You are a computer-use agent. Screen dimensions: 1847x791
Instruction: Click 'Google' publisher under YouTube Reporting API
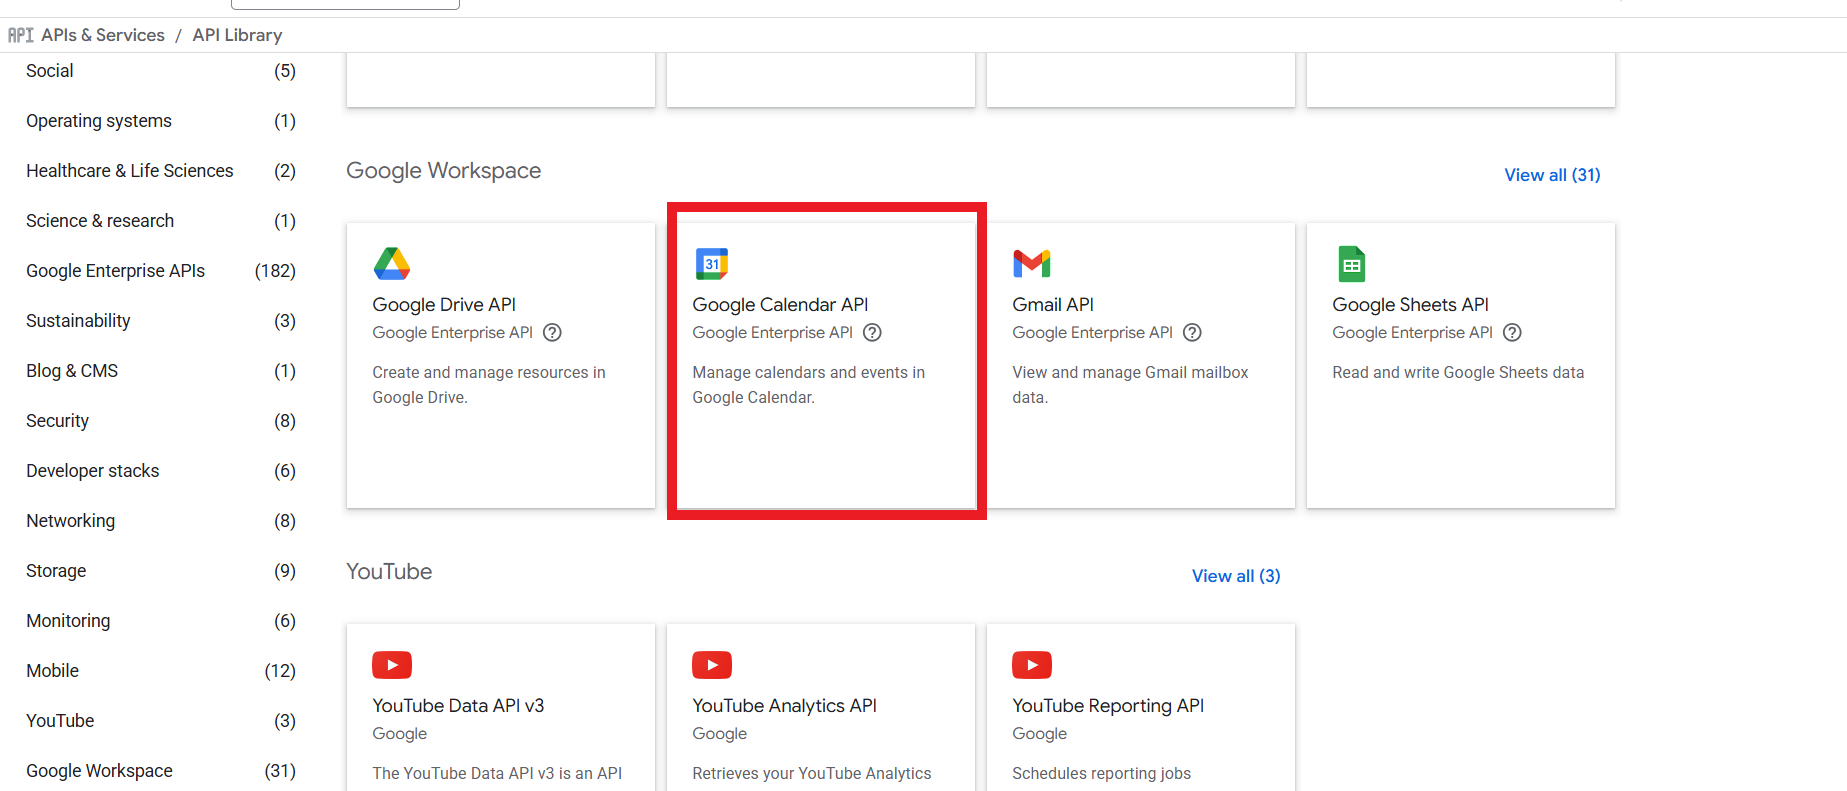coord(1039,734)
